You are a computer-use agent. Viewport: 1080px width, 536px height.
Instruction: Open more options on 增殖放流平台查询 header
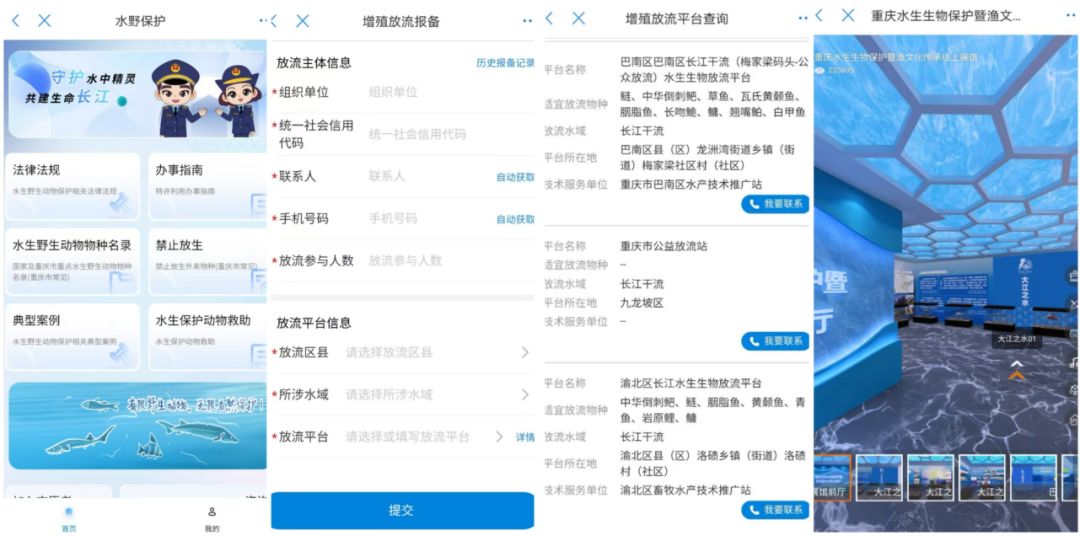point(803,19)
